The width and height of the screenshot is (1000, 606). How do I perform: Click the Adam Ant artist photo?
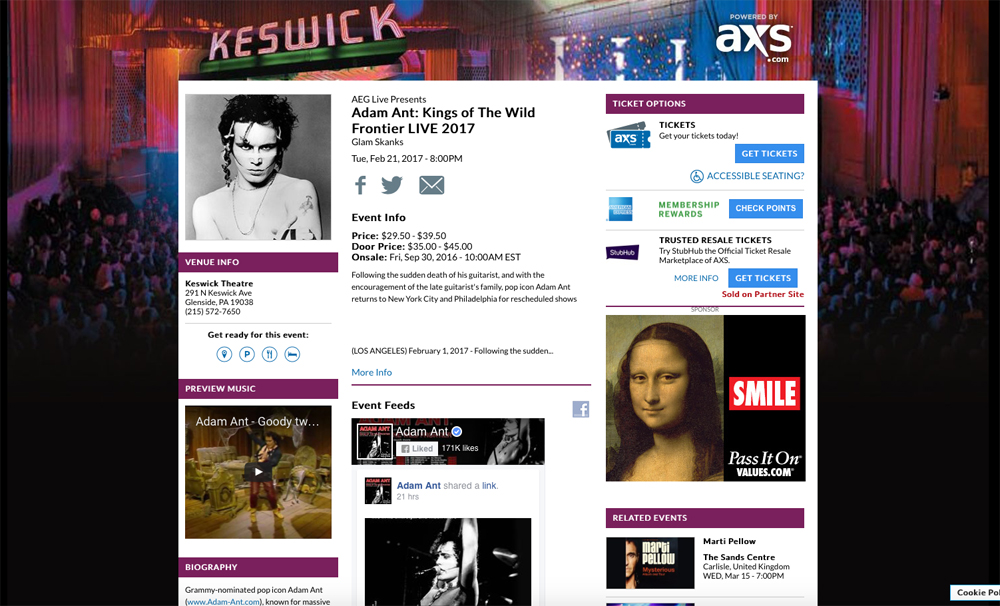tap(258, 167)
